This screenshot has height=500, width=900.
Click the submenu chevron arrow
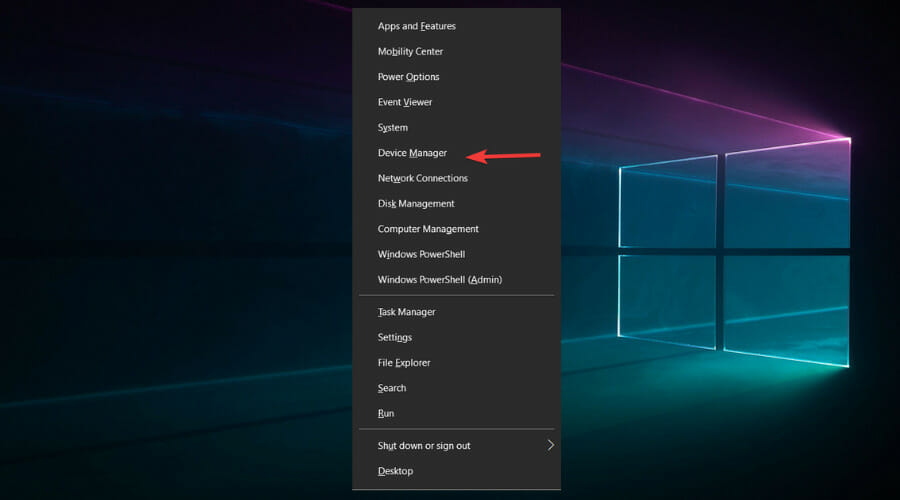point(550,445)
